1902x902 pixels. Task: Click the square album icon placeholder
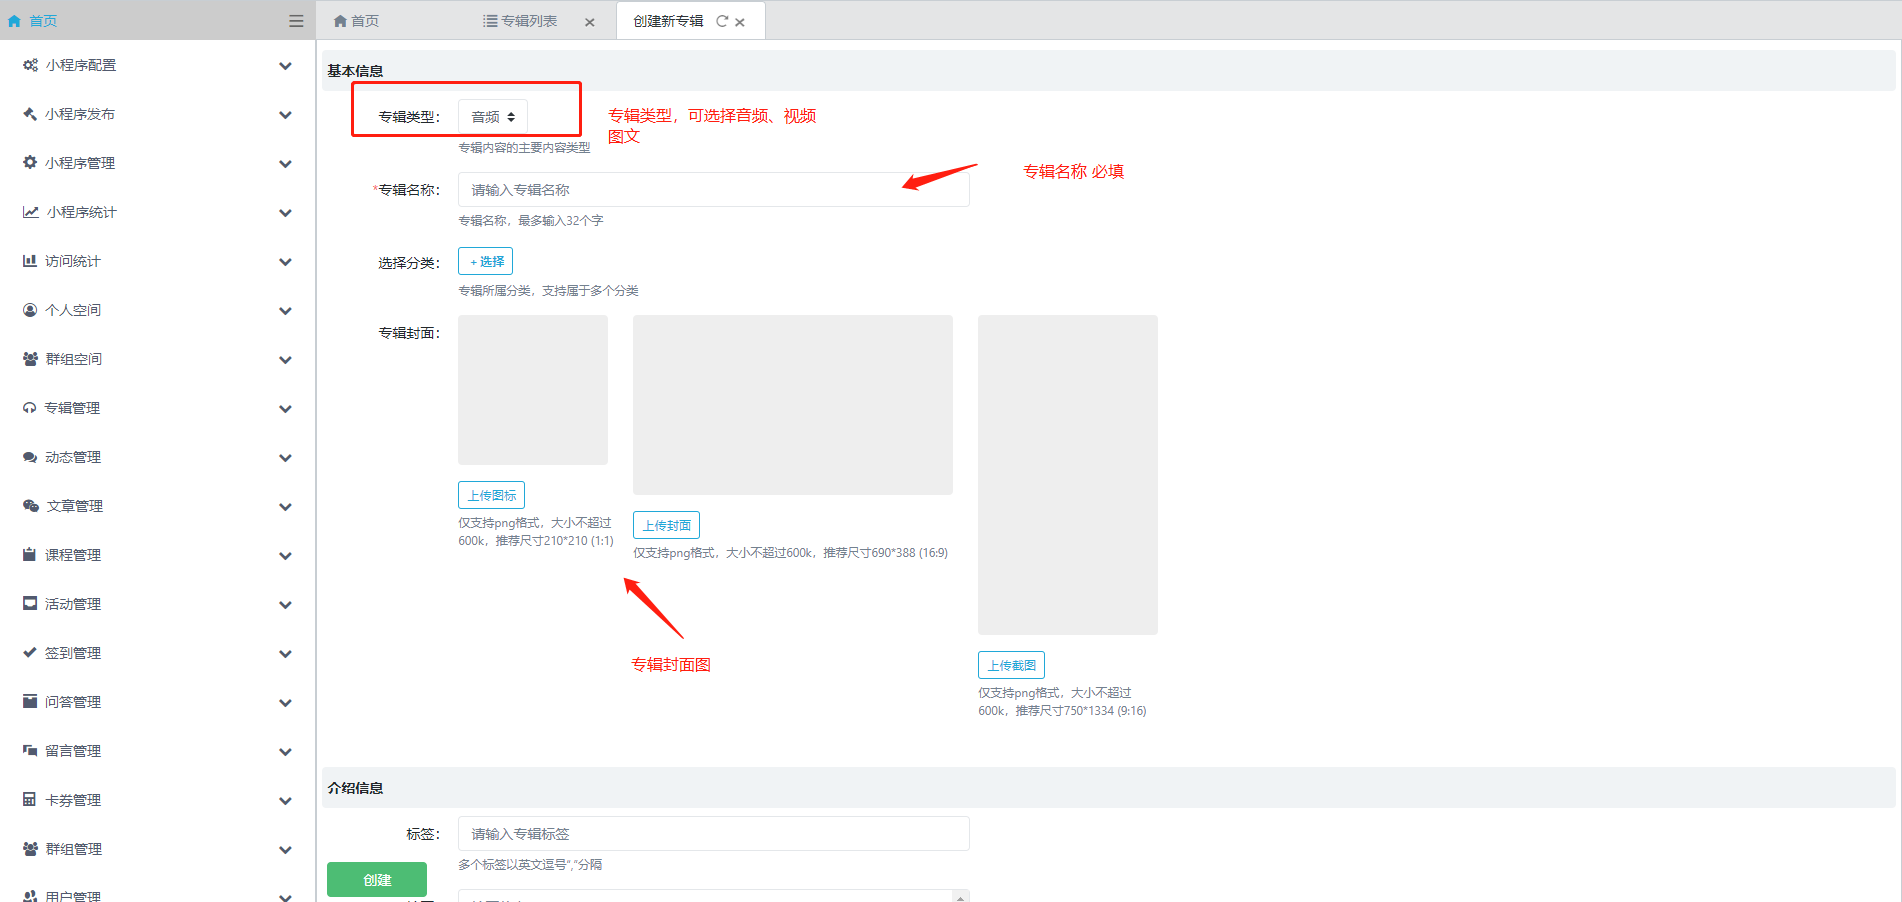(533, 390)
